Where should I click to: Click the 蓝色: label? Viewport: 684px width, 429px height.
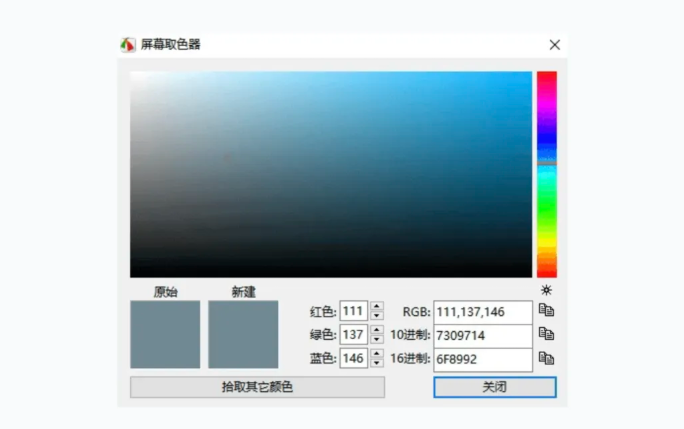(323, 359)
